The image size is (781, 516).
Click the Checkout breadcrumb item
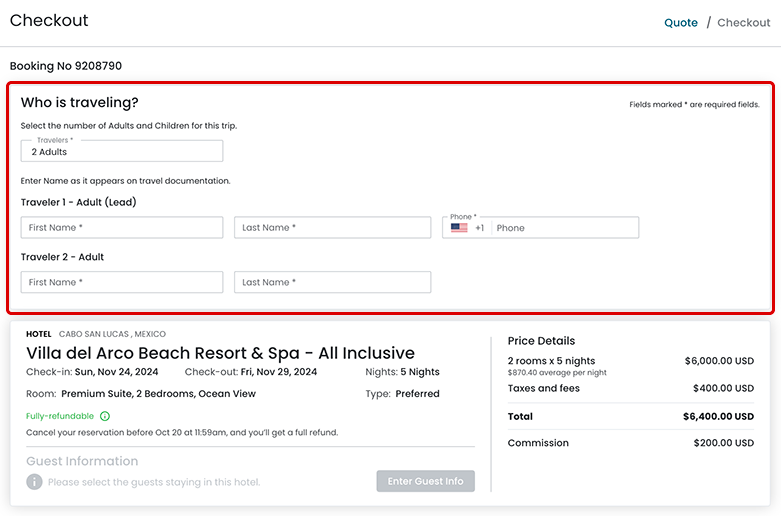(x=744, y=23)
